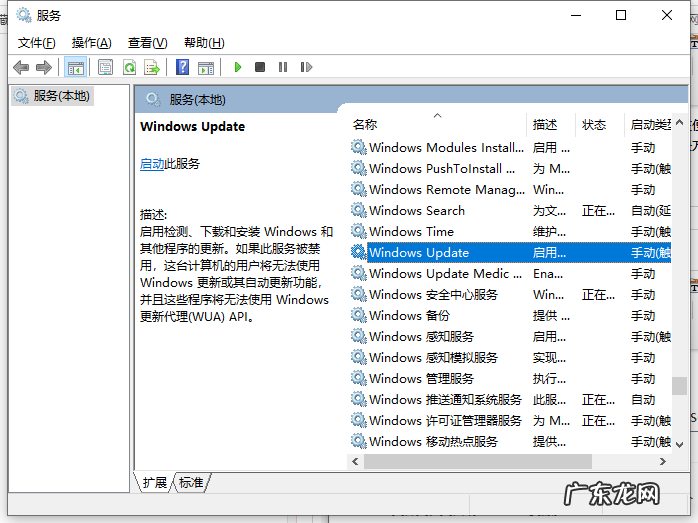Click the gear icon of Windows 移动热点服务
Image resolution: width=698 pixels, height=523 pixels.
[x=358, y=441]
